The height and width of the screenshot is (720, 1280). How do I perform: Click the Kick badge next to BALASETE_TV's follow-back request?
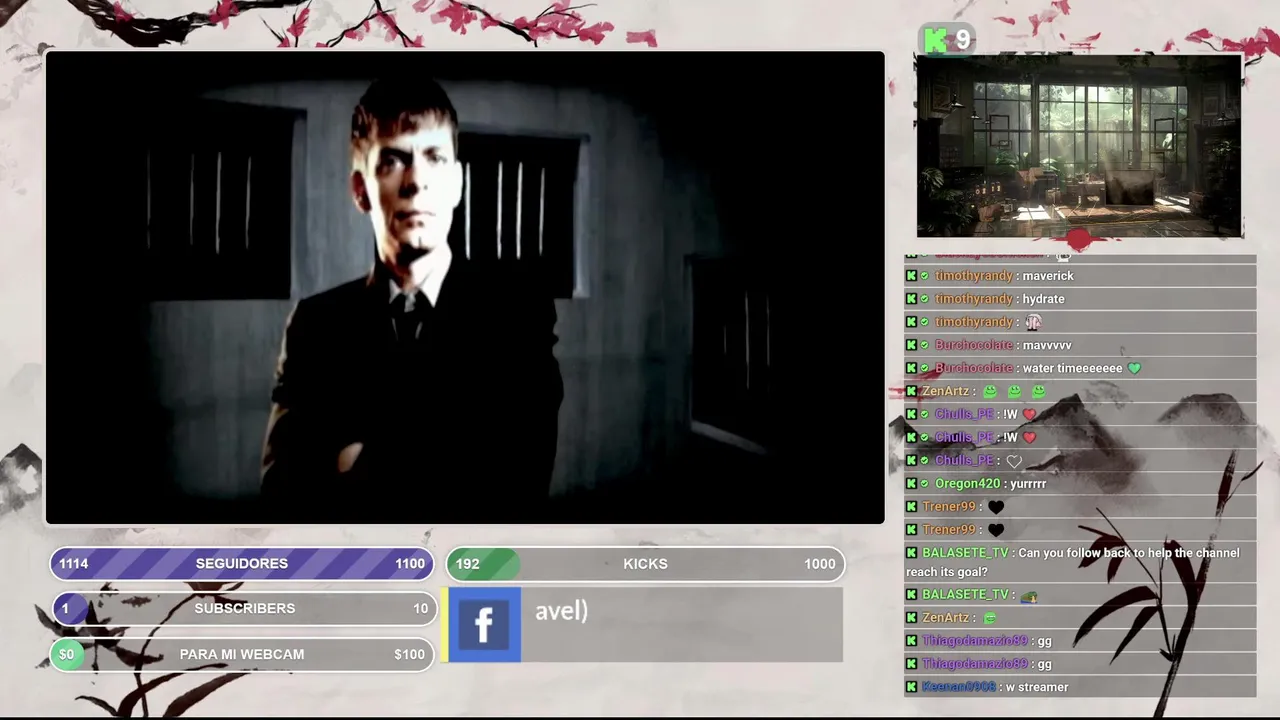pos(911,553)
